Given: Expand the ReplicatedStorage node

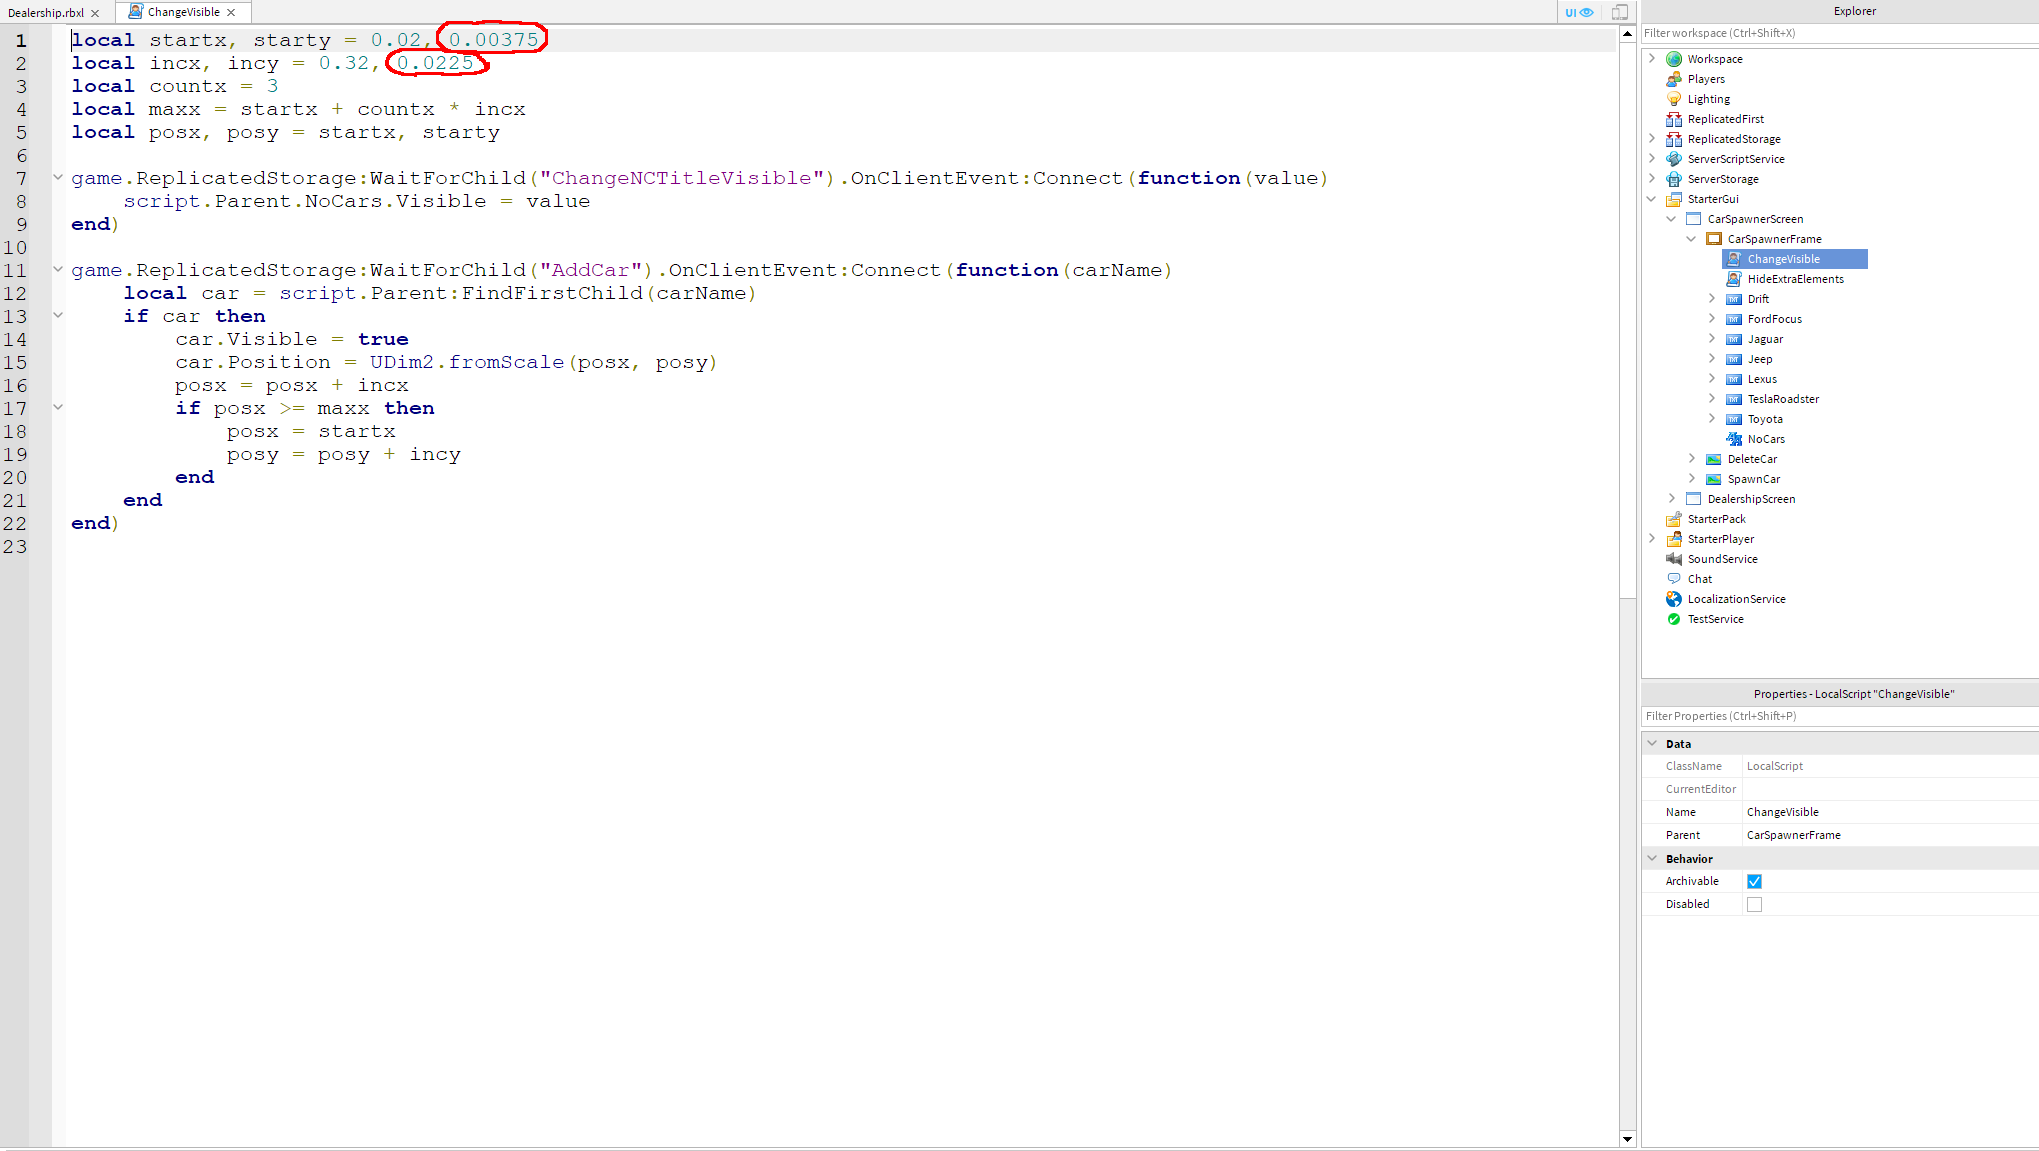Looking at the screenshot, I should 1652,139.
